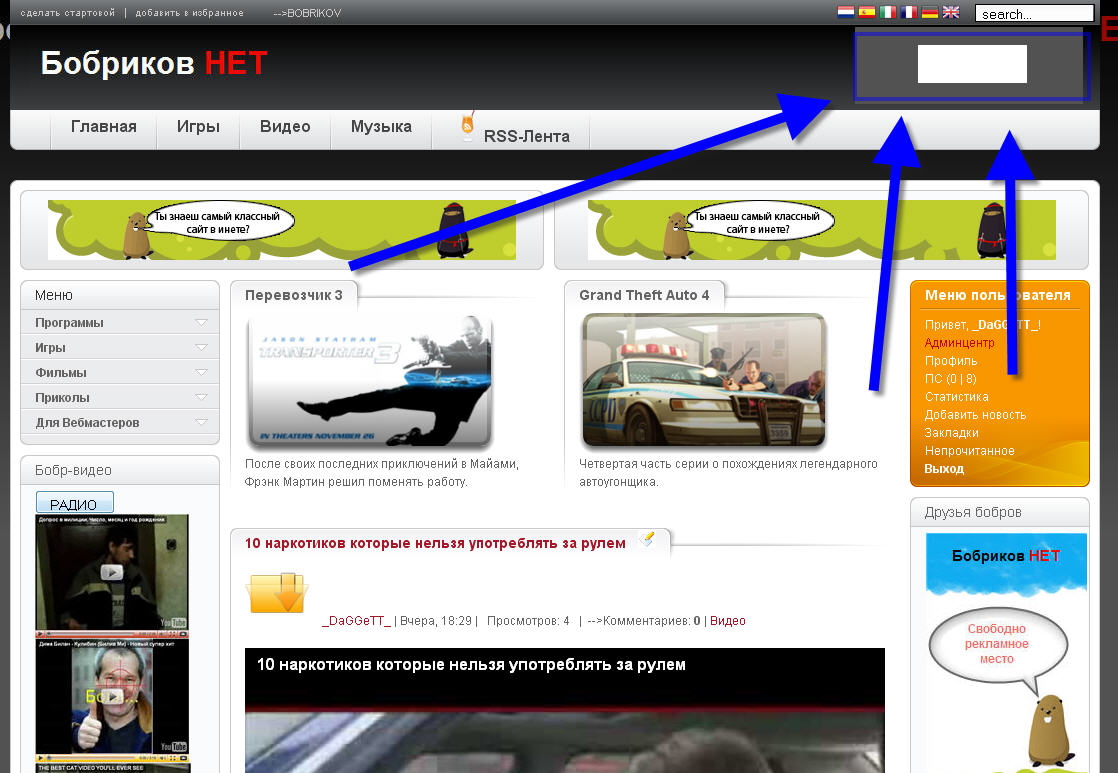Click the 'добавить в избранное' link

point(190,13)
